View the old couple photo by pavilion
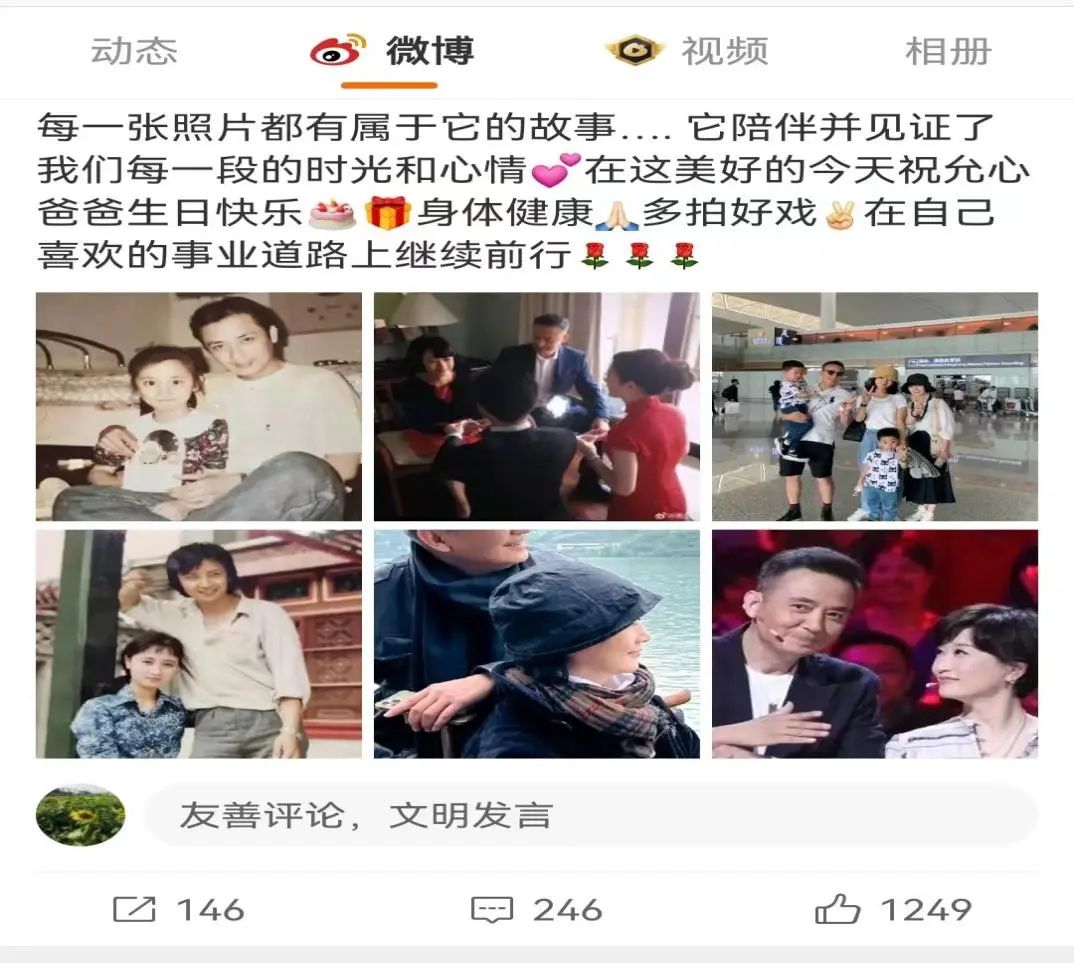1074x963 pixels. tap(199, 644)
